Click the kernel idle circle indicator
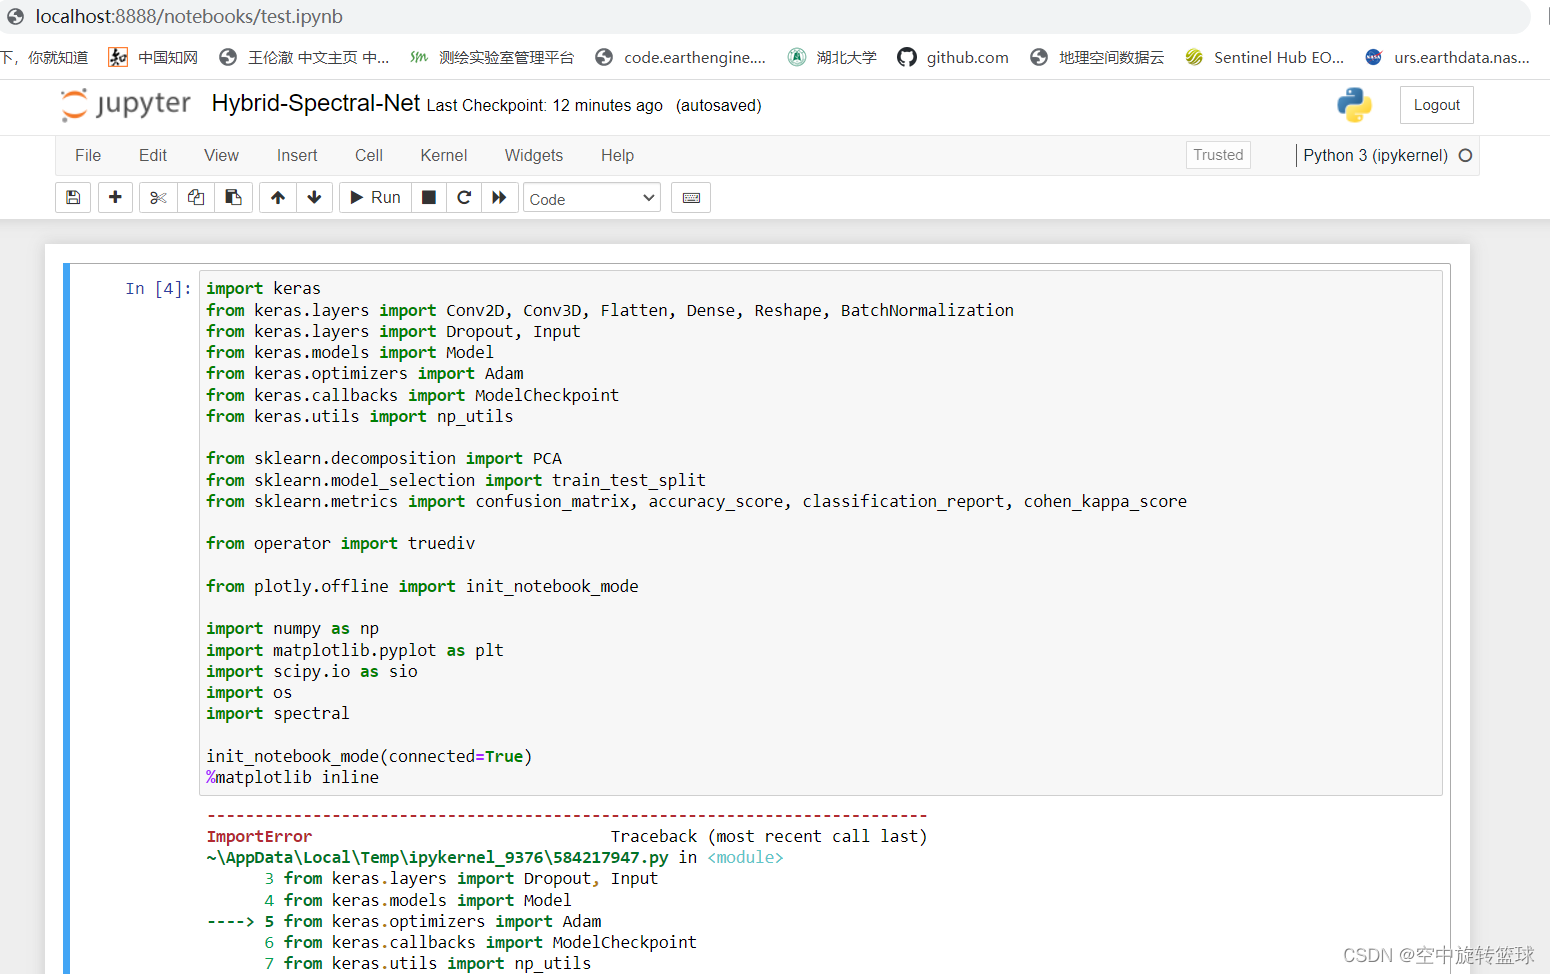1550x974 pixels. (1465, 155)
